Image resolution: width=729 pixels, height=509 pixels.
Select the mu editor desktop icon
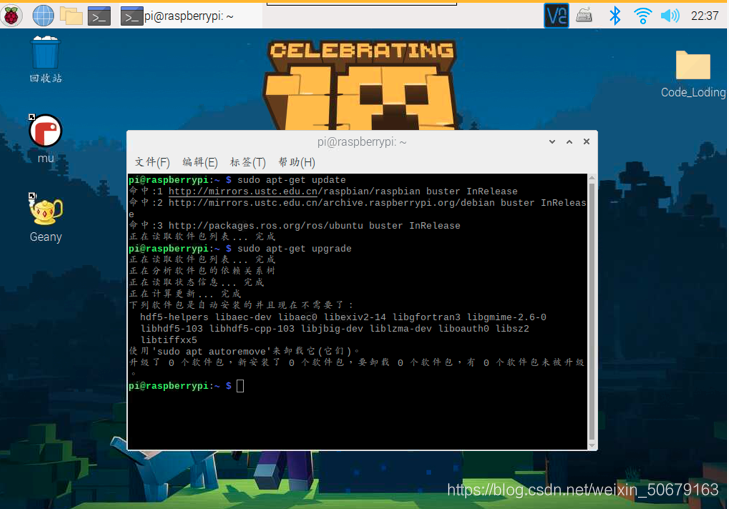(46, 139)
